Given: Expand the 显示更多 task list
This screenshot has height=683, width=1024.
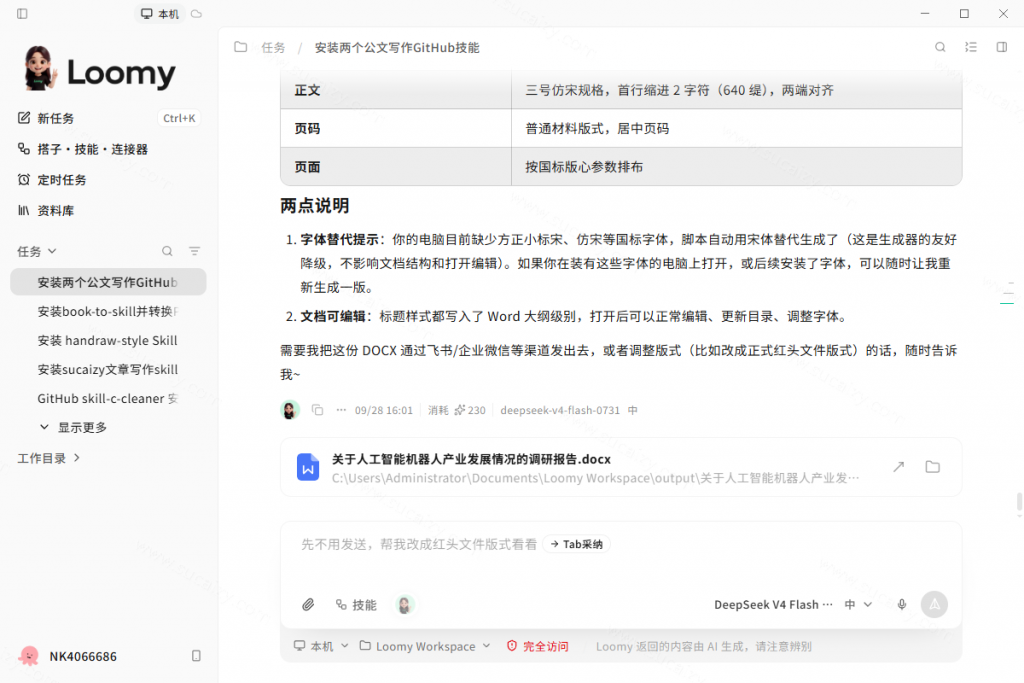Looking at the screenshot, I should tap(72, 427).
